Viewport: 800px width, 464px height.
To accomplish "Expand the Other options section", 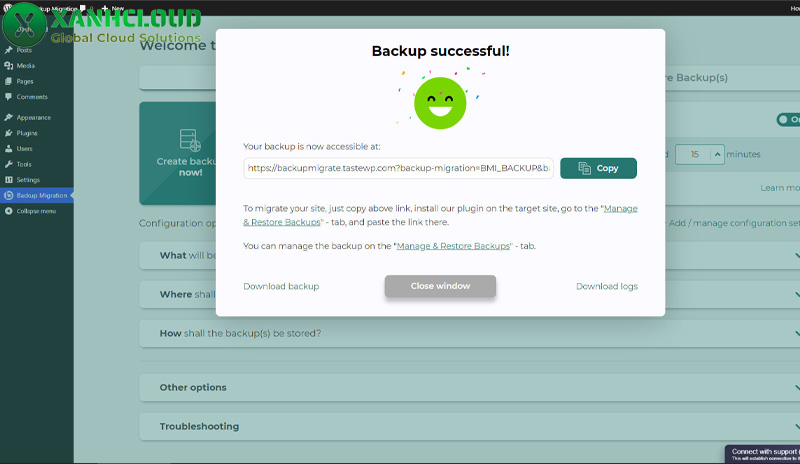I will [469, 387].
